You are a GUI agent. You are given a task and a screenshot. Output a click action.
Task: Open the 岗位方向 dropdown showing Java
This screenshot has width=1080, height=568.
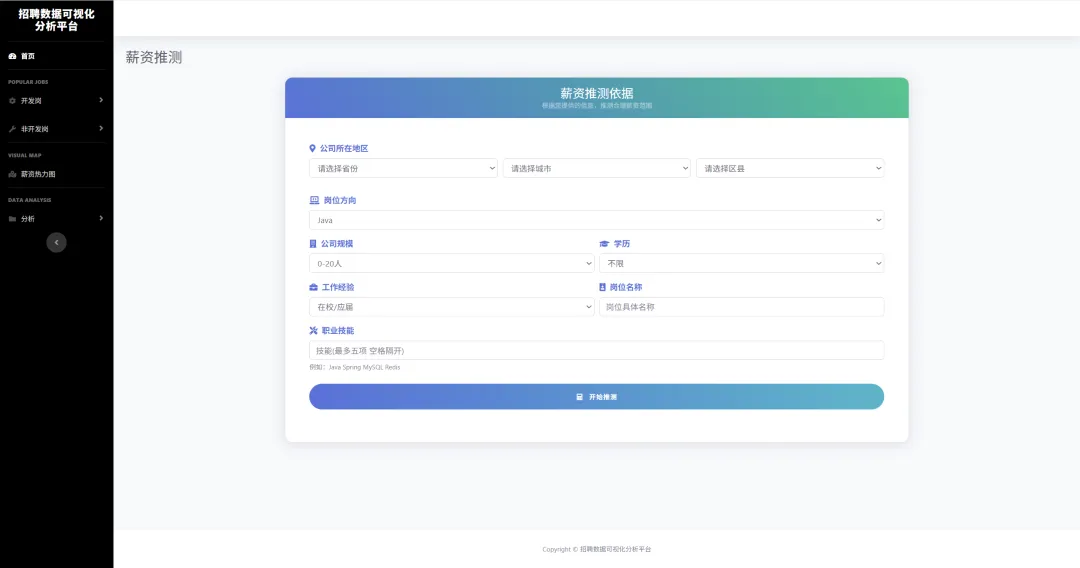click(x=596, y=220)
